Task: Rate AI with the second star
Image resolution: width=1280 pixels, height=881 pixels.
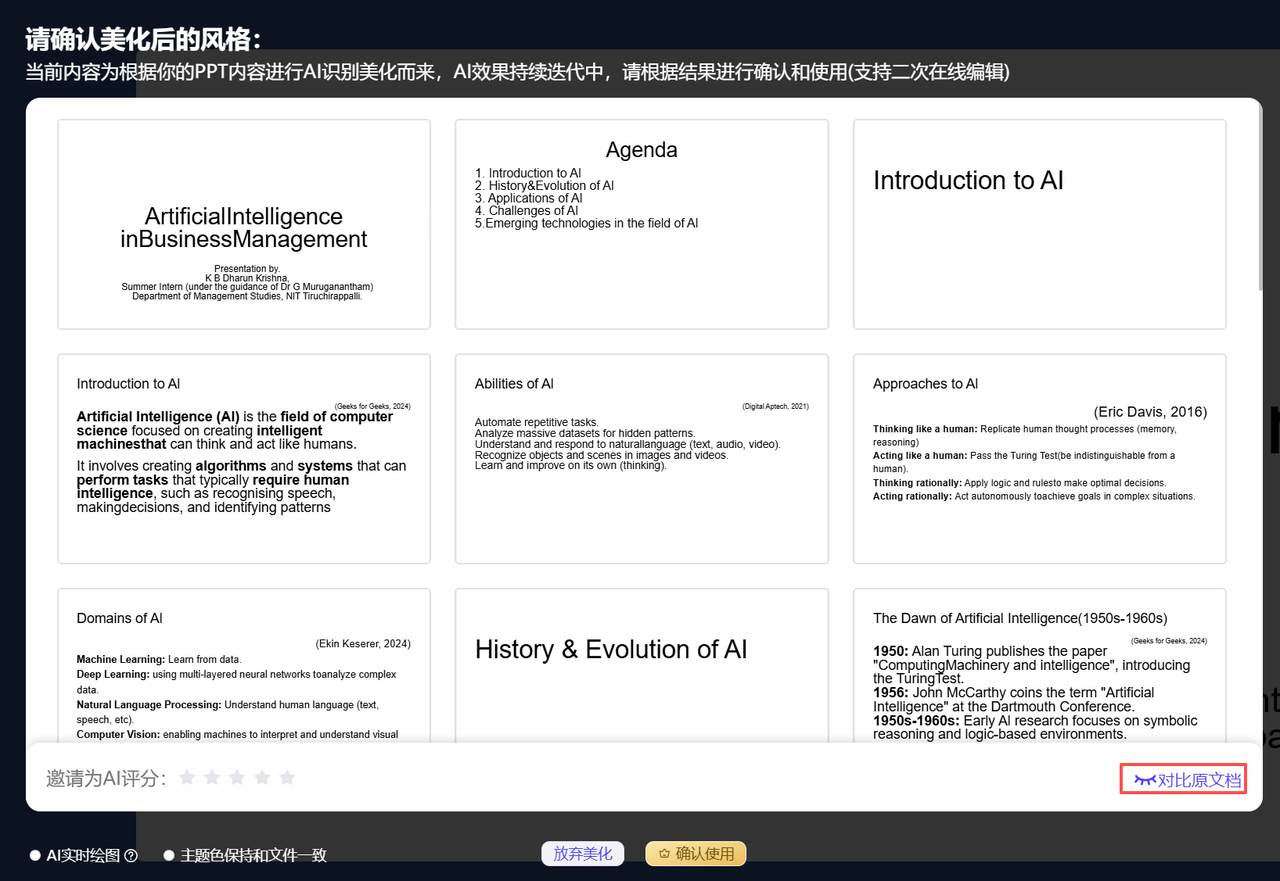Action: click(x=212, y=777)
